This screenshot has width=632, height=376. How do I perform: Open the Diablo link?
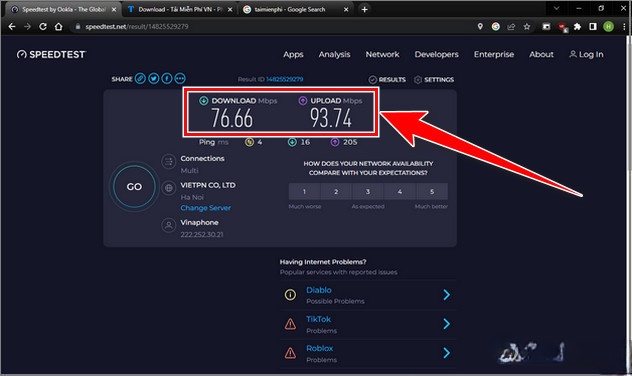click(x=319, y=290)
